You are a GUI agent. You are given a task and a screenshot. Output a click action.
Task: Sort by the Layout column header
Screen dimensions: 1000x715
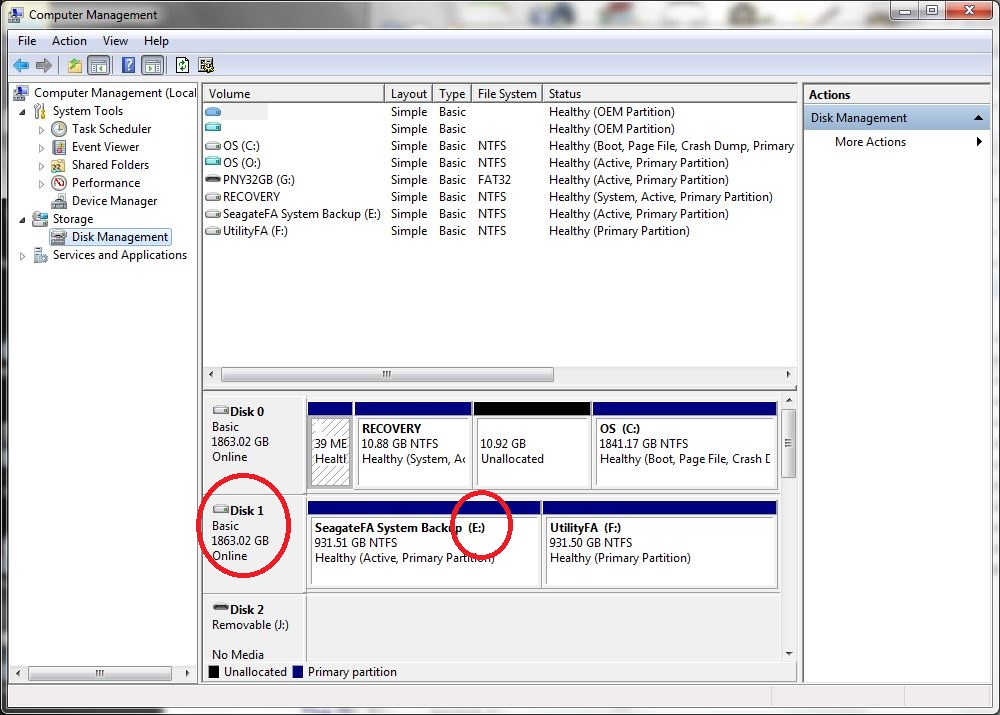pyautogui.click(x=409, y=94)
